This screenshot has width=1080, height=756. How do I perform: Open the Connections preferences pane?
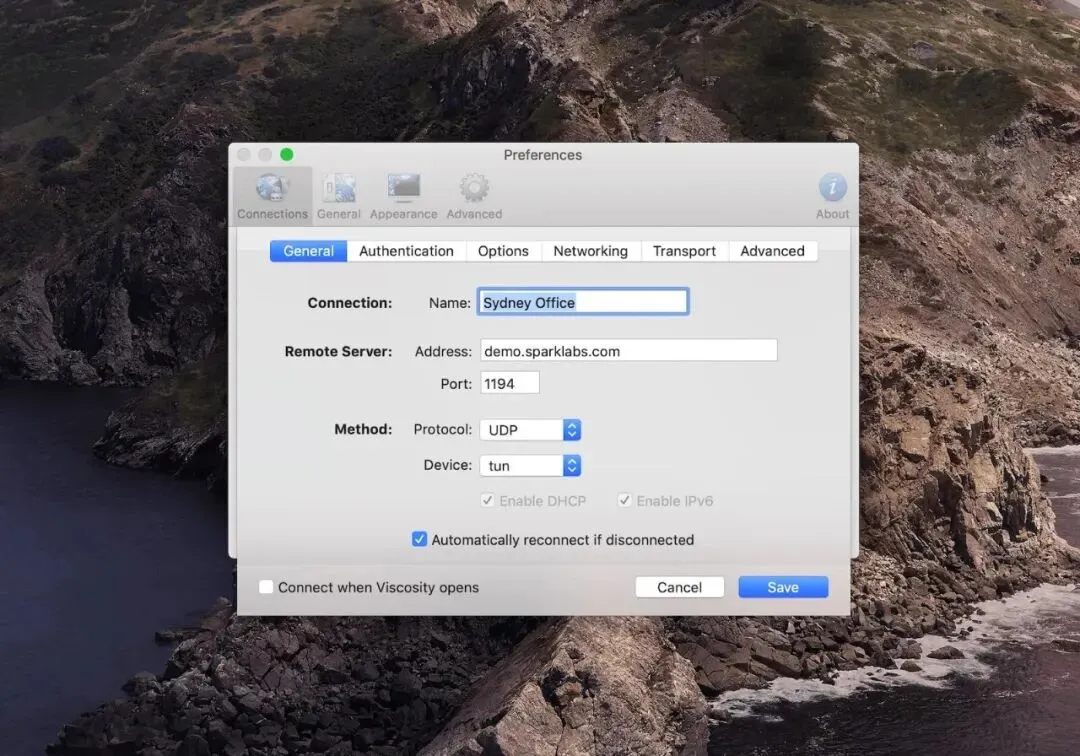click(x=273, y=196)
